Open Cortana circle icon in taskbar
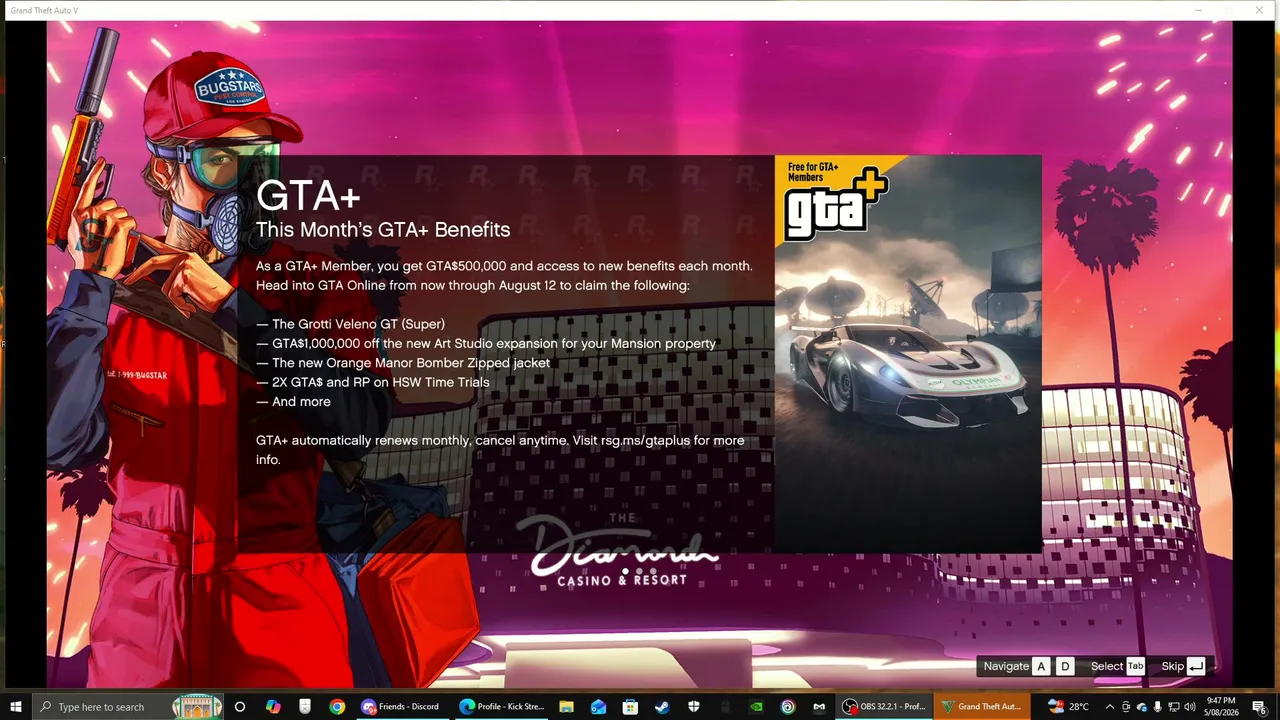Viewport: 1280px width, 720px height. 240,707
